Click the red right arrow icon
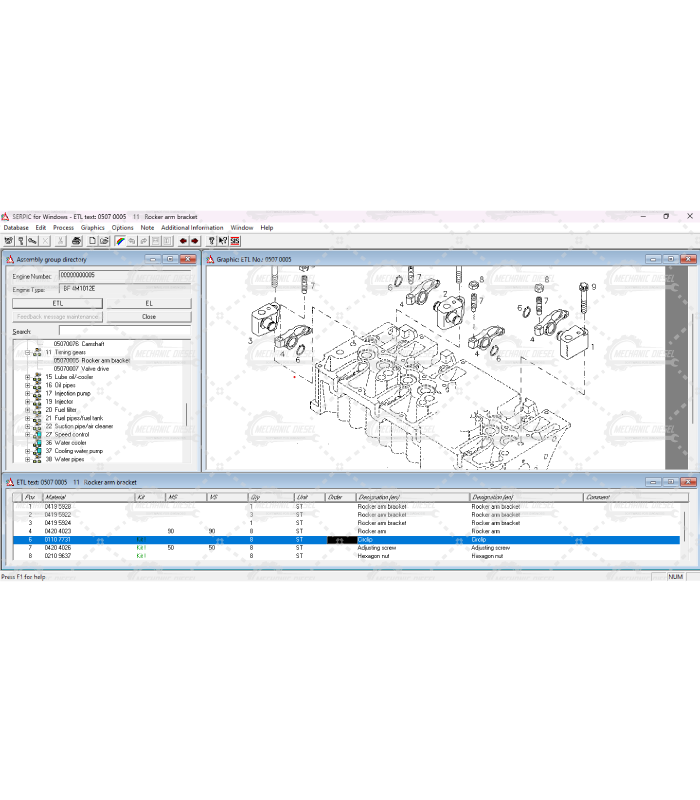This screenshot has width=700, height=800. [x=195, y=241]
